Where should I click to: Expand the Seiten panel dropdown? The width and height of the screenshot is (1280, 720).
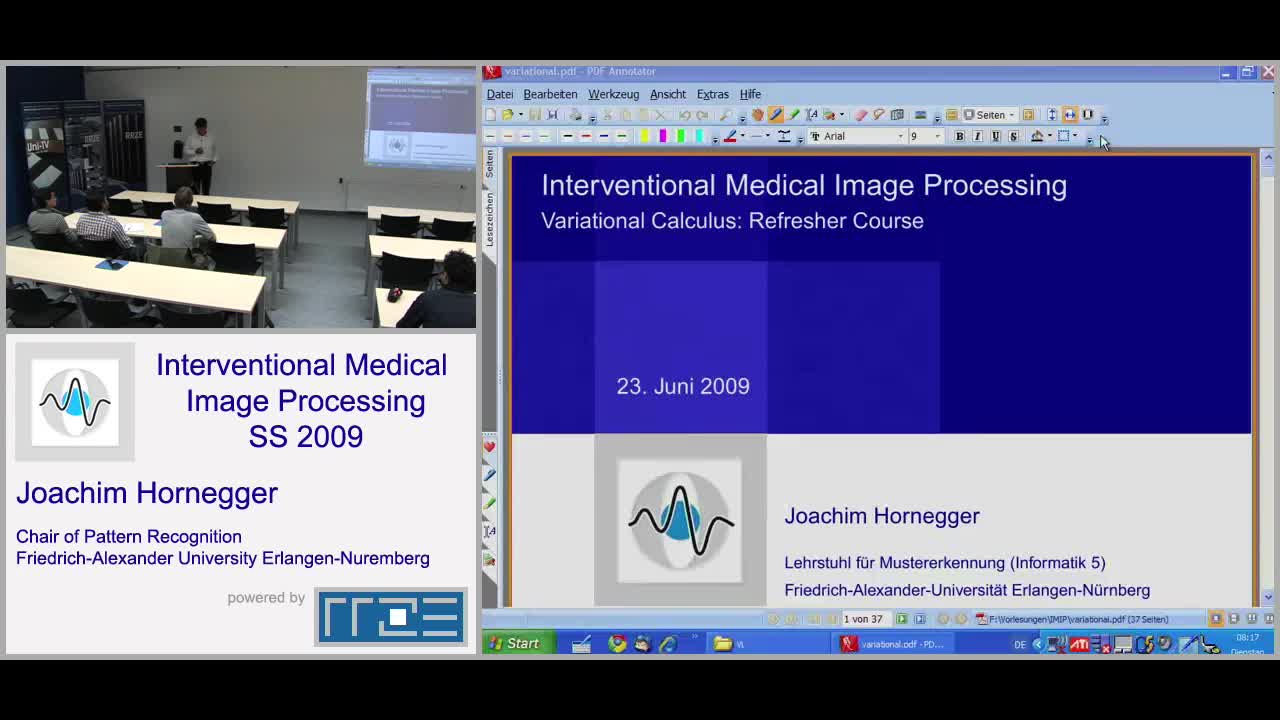click(1011, 113)
